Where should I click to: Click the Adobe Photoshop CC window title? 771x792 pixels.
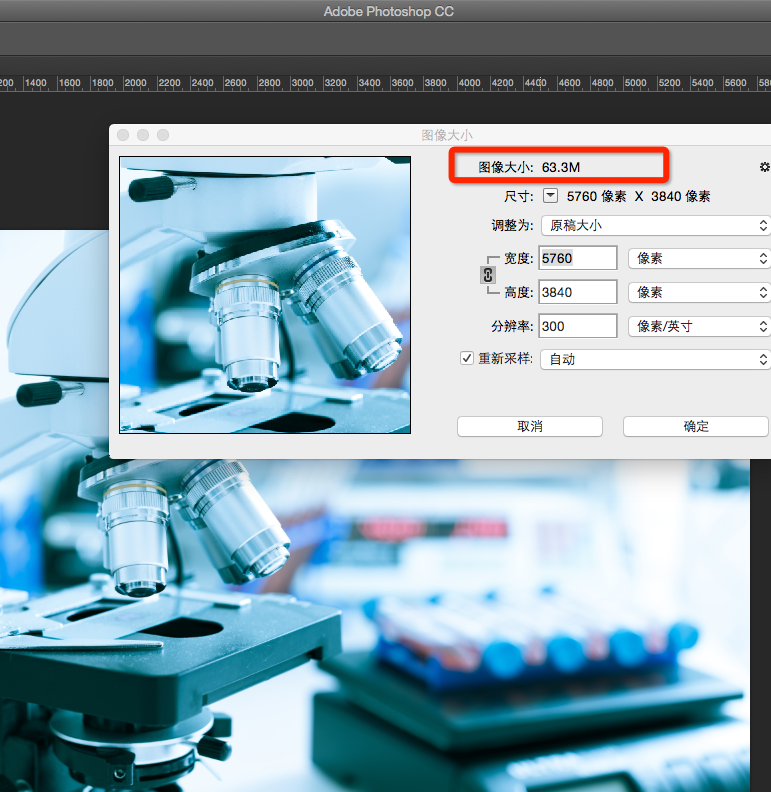click(389, 11)
